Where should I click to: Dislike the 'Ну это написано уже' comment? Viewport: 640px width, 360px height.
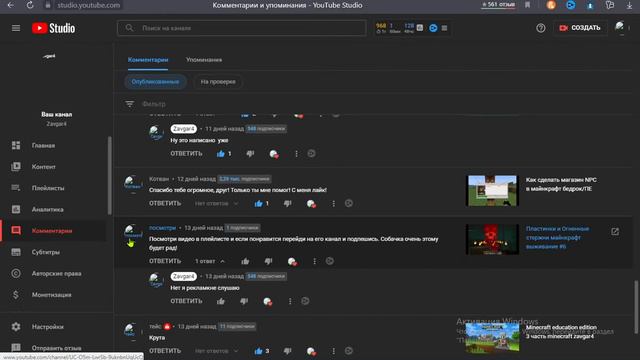coord(250,153)
